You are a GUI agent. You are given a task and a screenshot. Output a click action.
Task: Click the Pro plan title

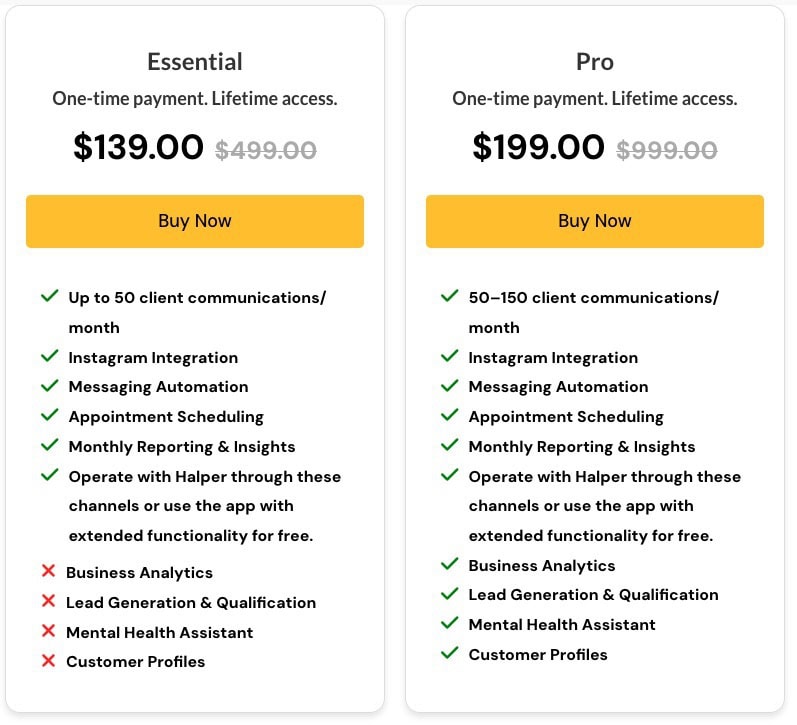click(x=595, y=62)
